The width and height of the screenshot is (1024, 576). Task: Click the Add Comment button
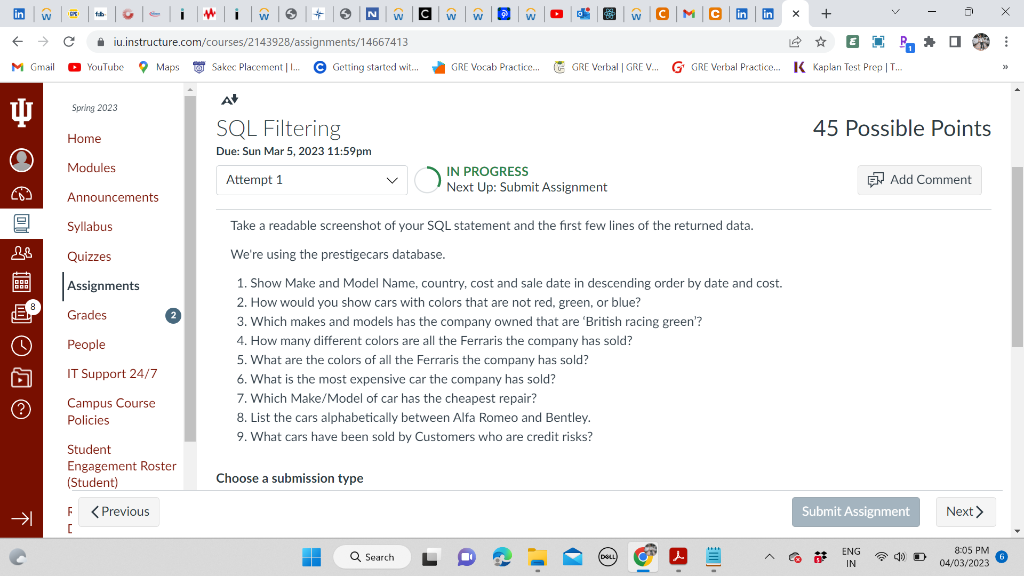pyautogui.click(x=918, y=180)
